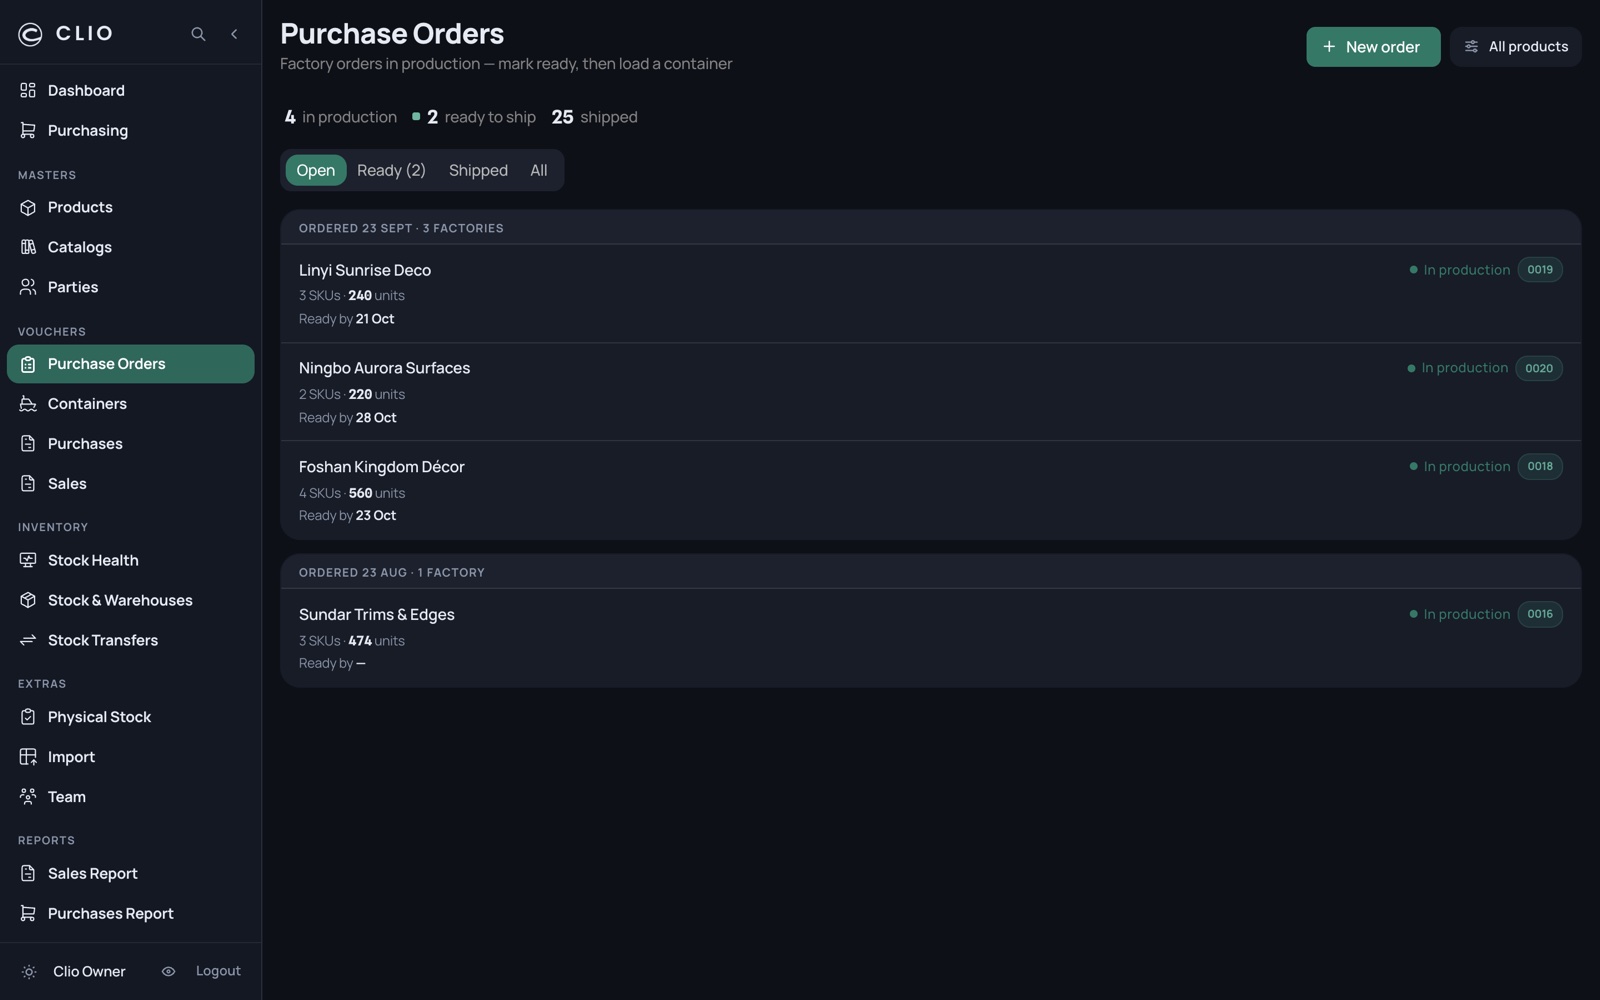Toggle the eye visibility icon near Logout

coord(168,972)
